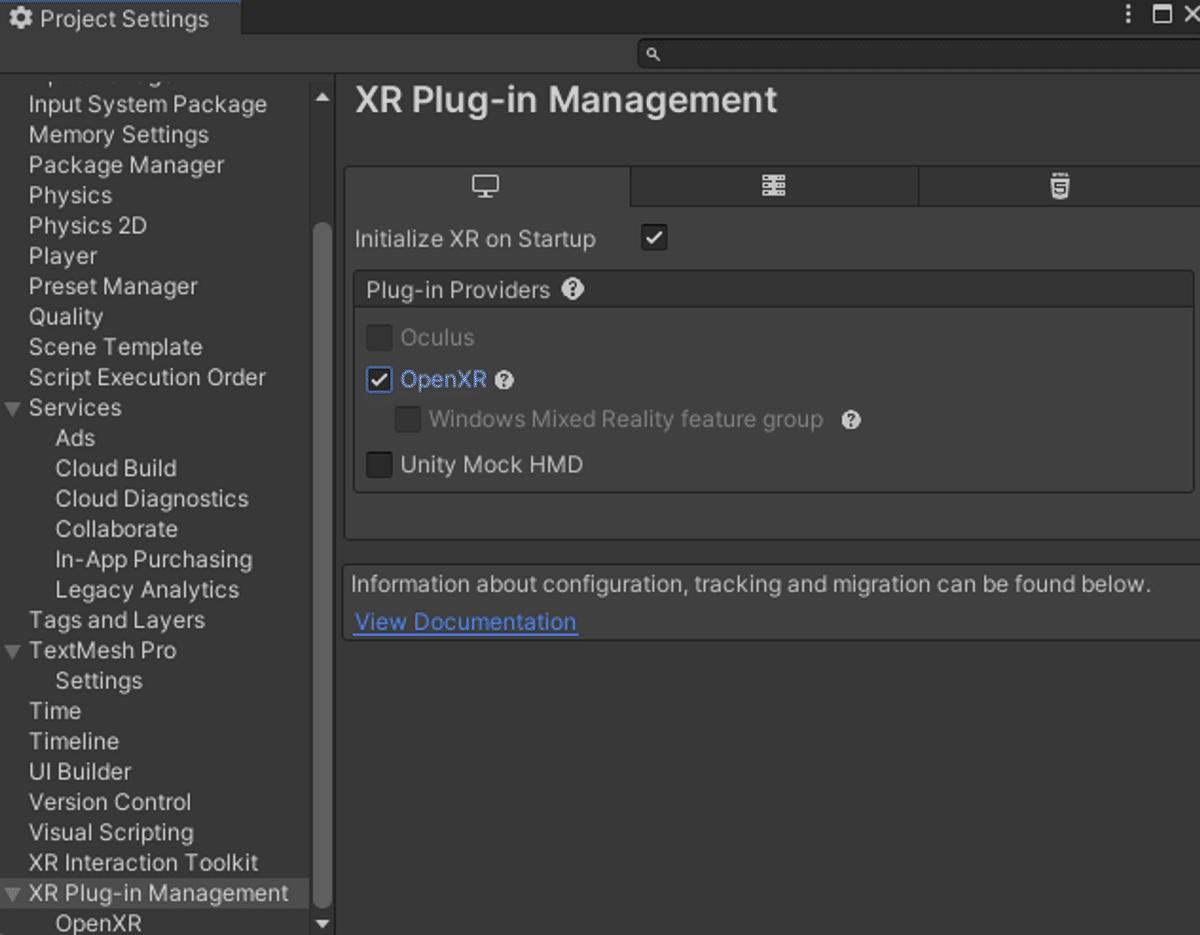Open help for Plug-in Providers
1200x935 pixels.
(572, 289)
